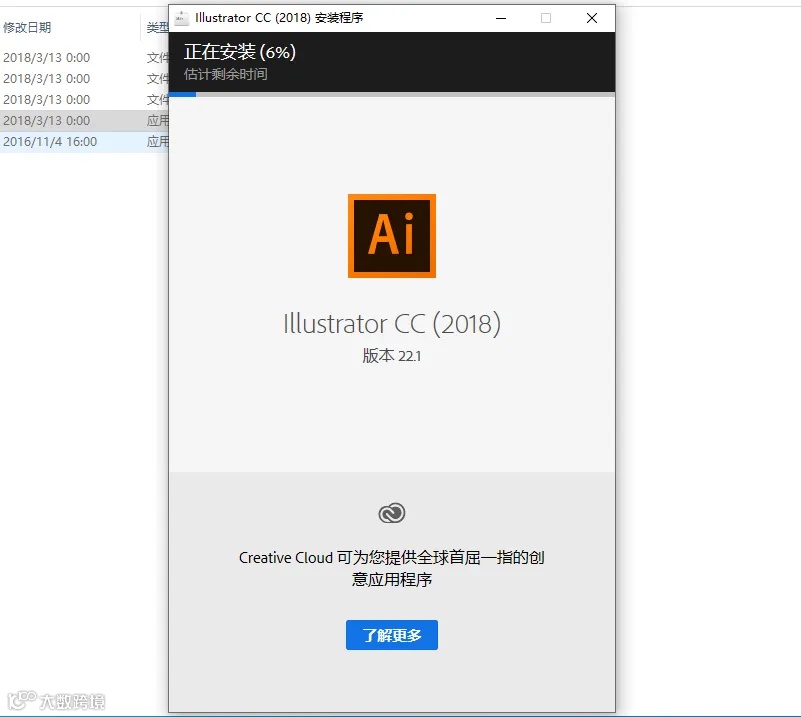Image resolution: width=801 pixels, height=717 pixels.
Task: Click the 正在安装 (6%) status text
Action: tap(240, 52)
